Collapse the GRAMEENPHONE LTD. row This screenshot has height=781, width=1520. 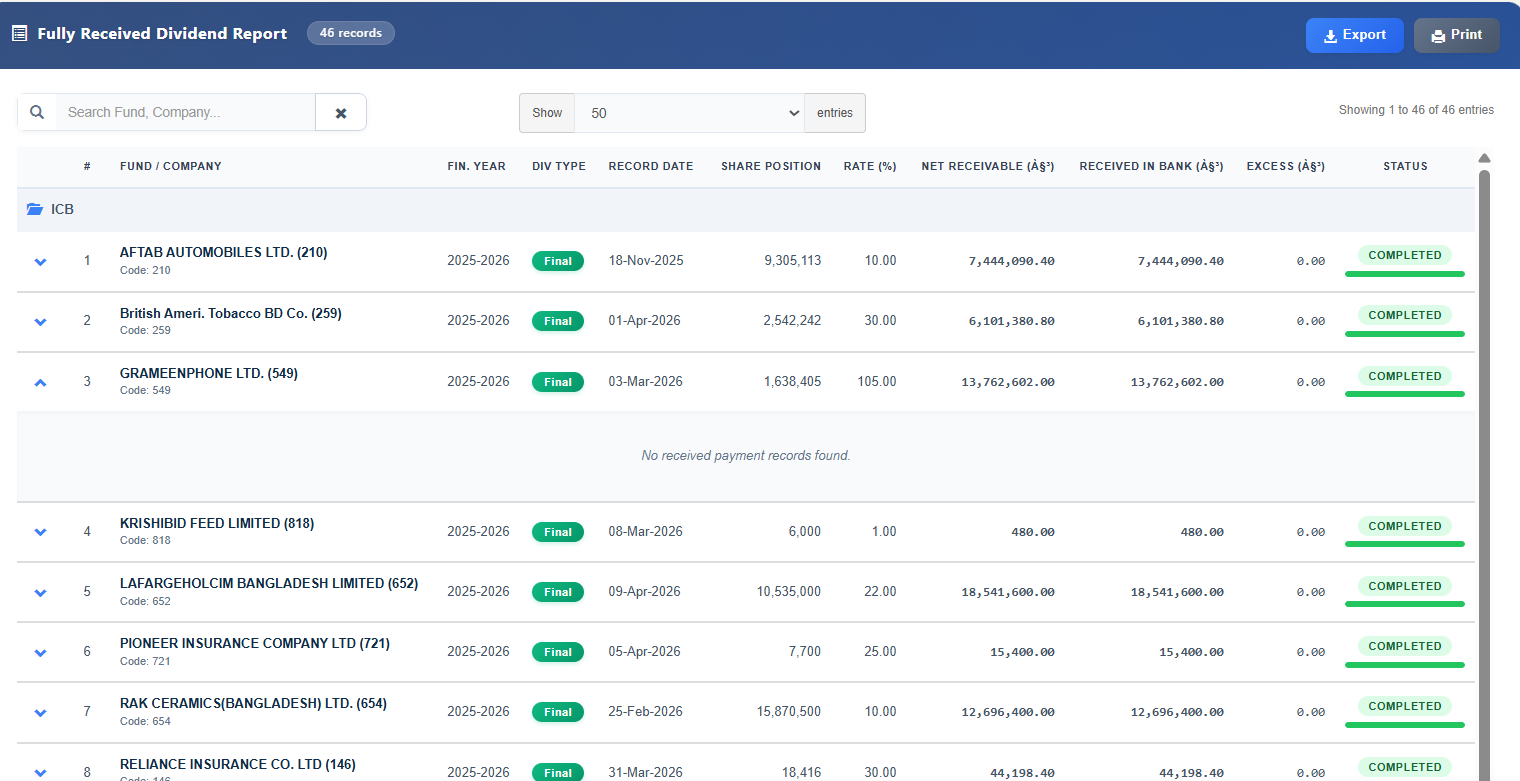point(41,382)
